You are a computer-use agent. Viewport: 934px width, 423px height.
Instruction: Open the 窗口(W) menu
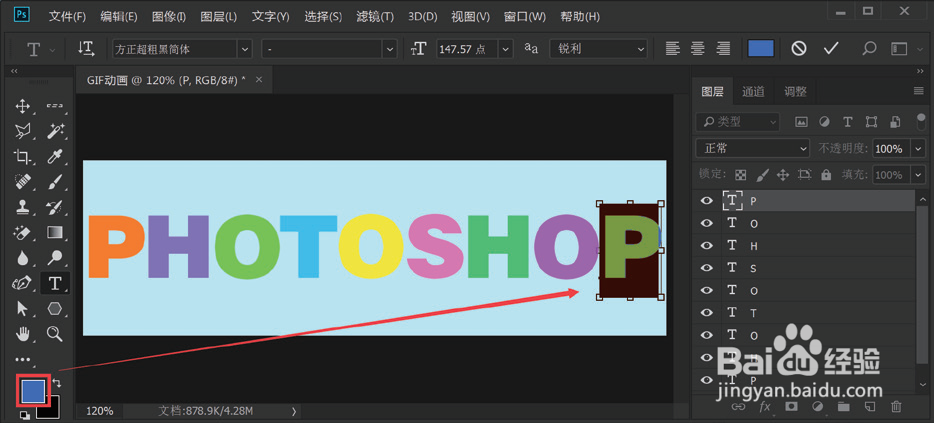point(524,16)
